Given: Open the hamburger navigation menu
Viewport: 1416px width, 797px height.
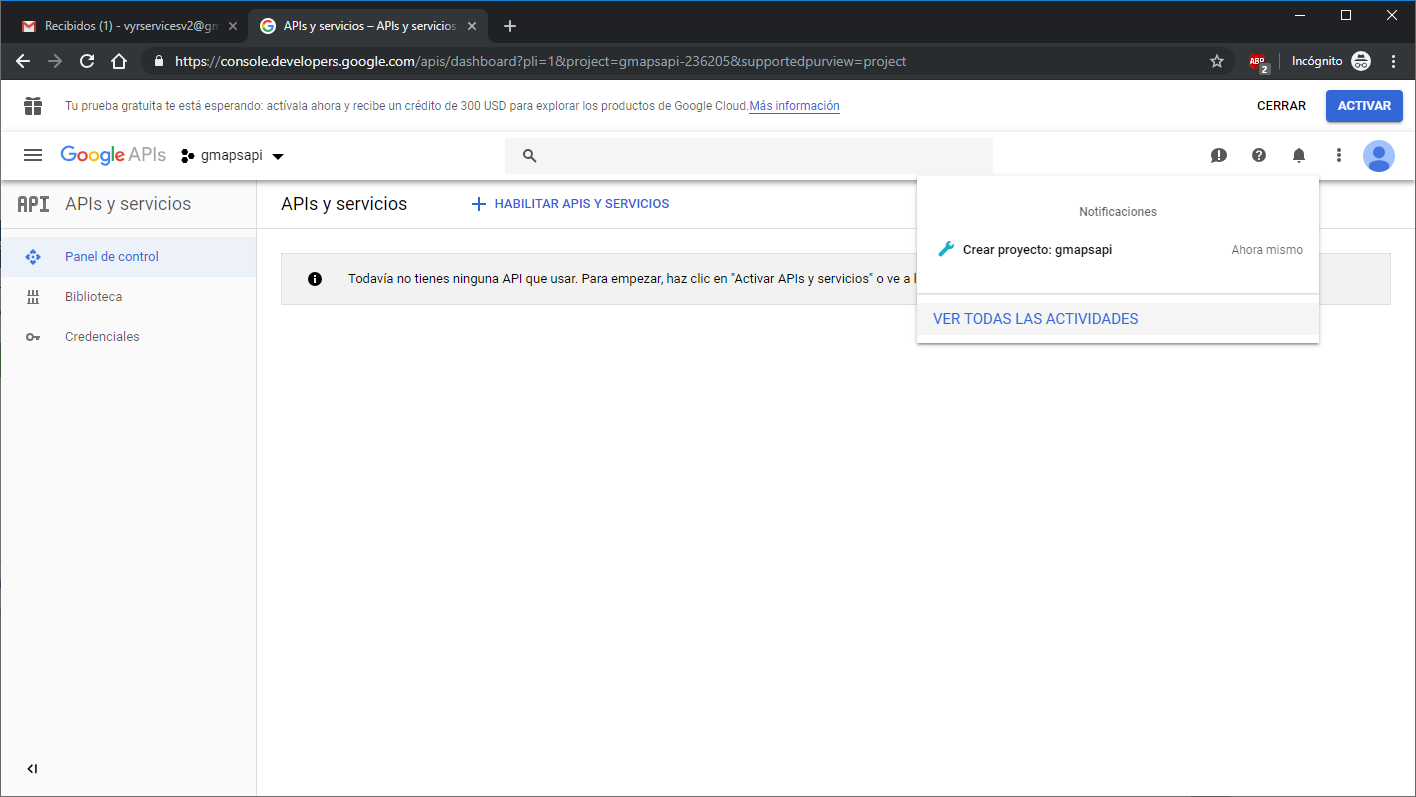Looking at the screenshot, I should (33, 155).
